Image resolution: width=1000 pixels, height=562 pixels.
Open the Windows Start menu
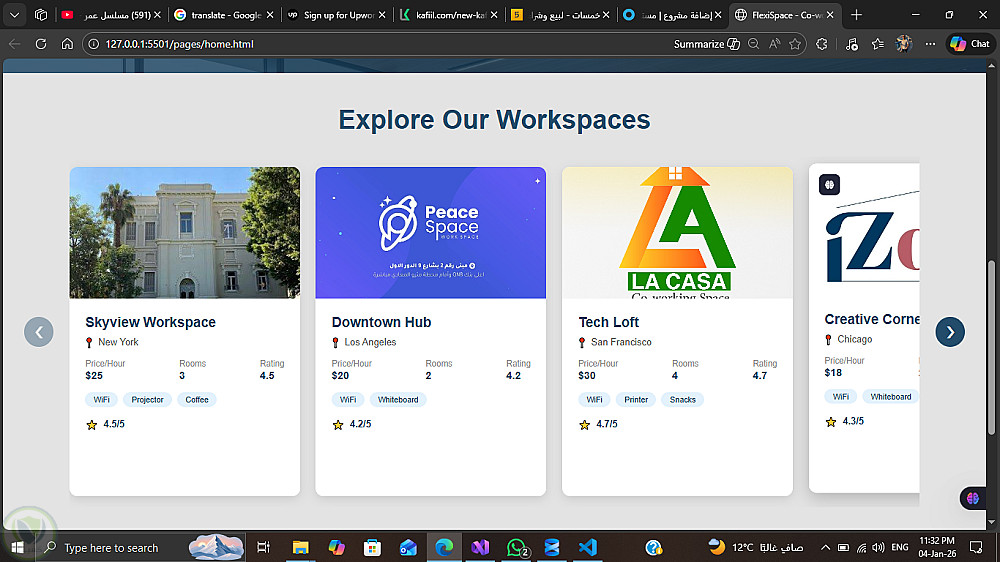click(17, 547)
